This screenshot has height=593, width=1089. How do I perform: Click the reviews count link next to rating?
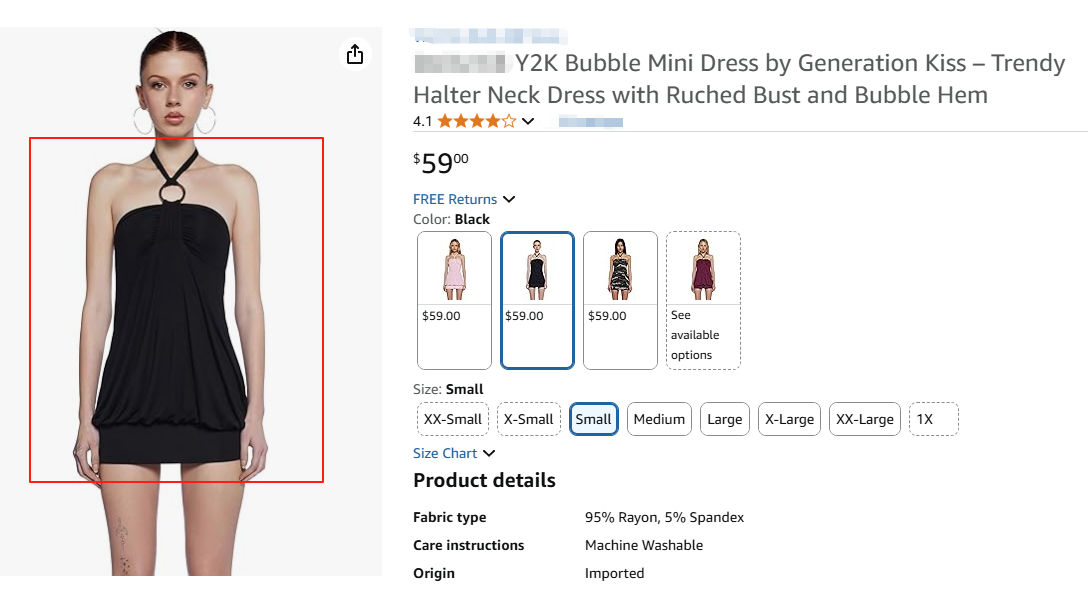pos(590,120)
